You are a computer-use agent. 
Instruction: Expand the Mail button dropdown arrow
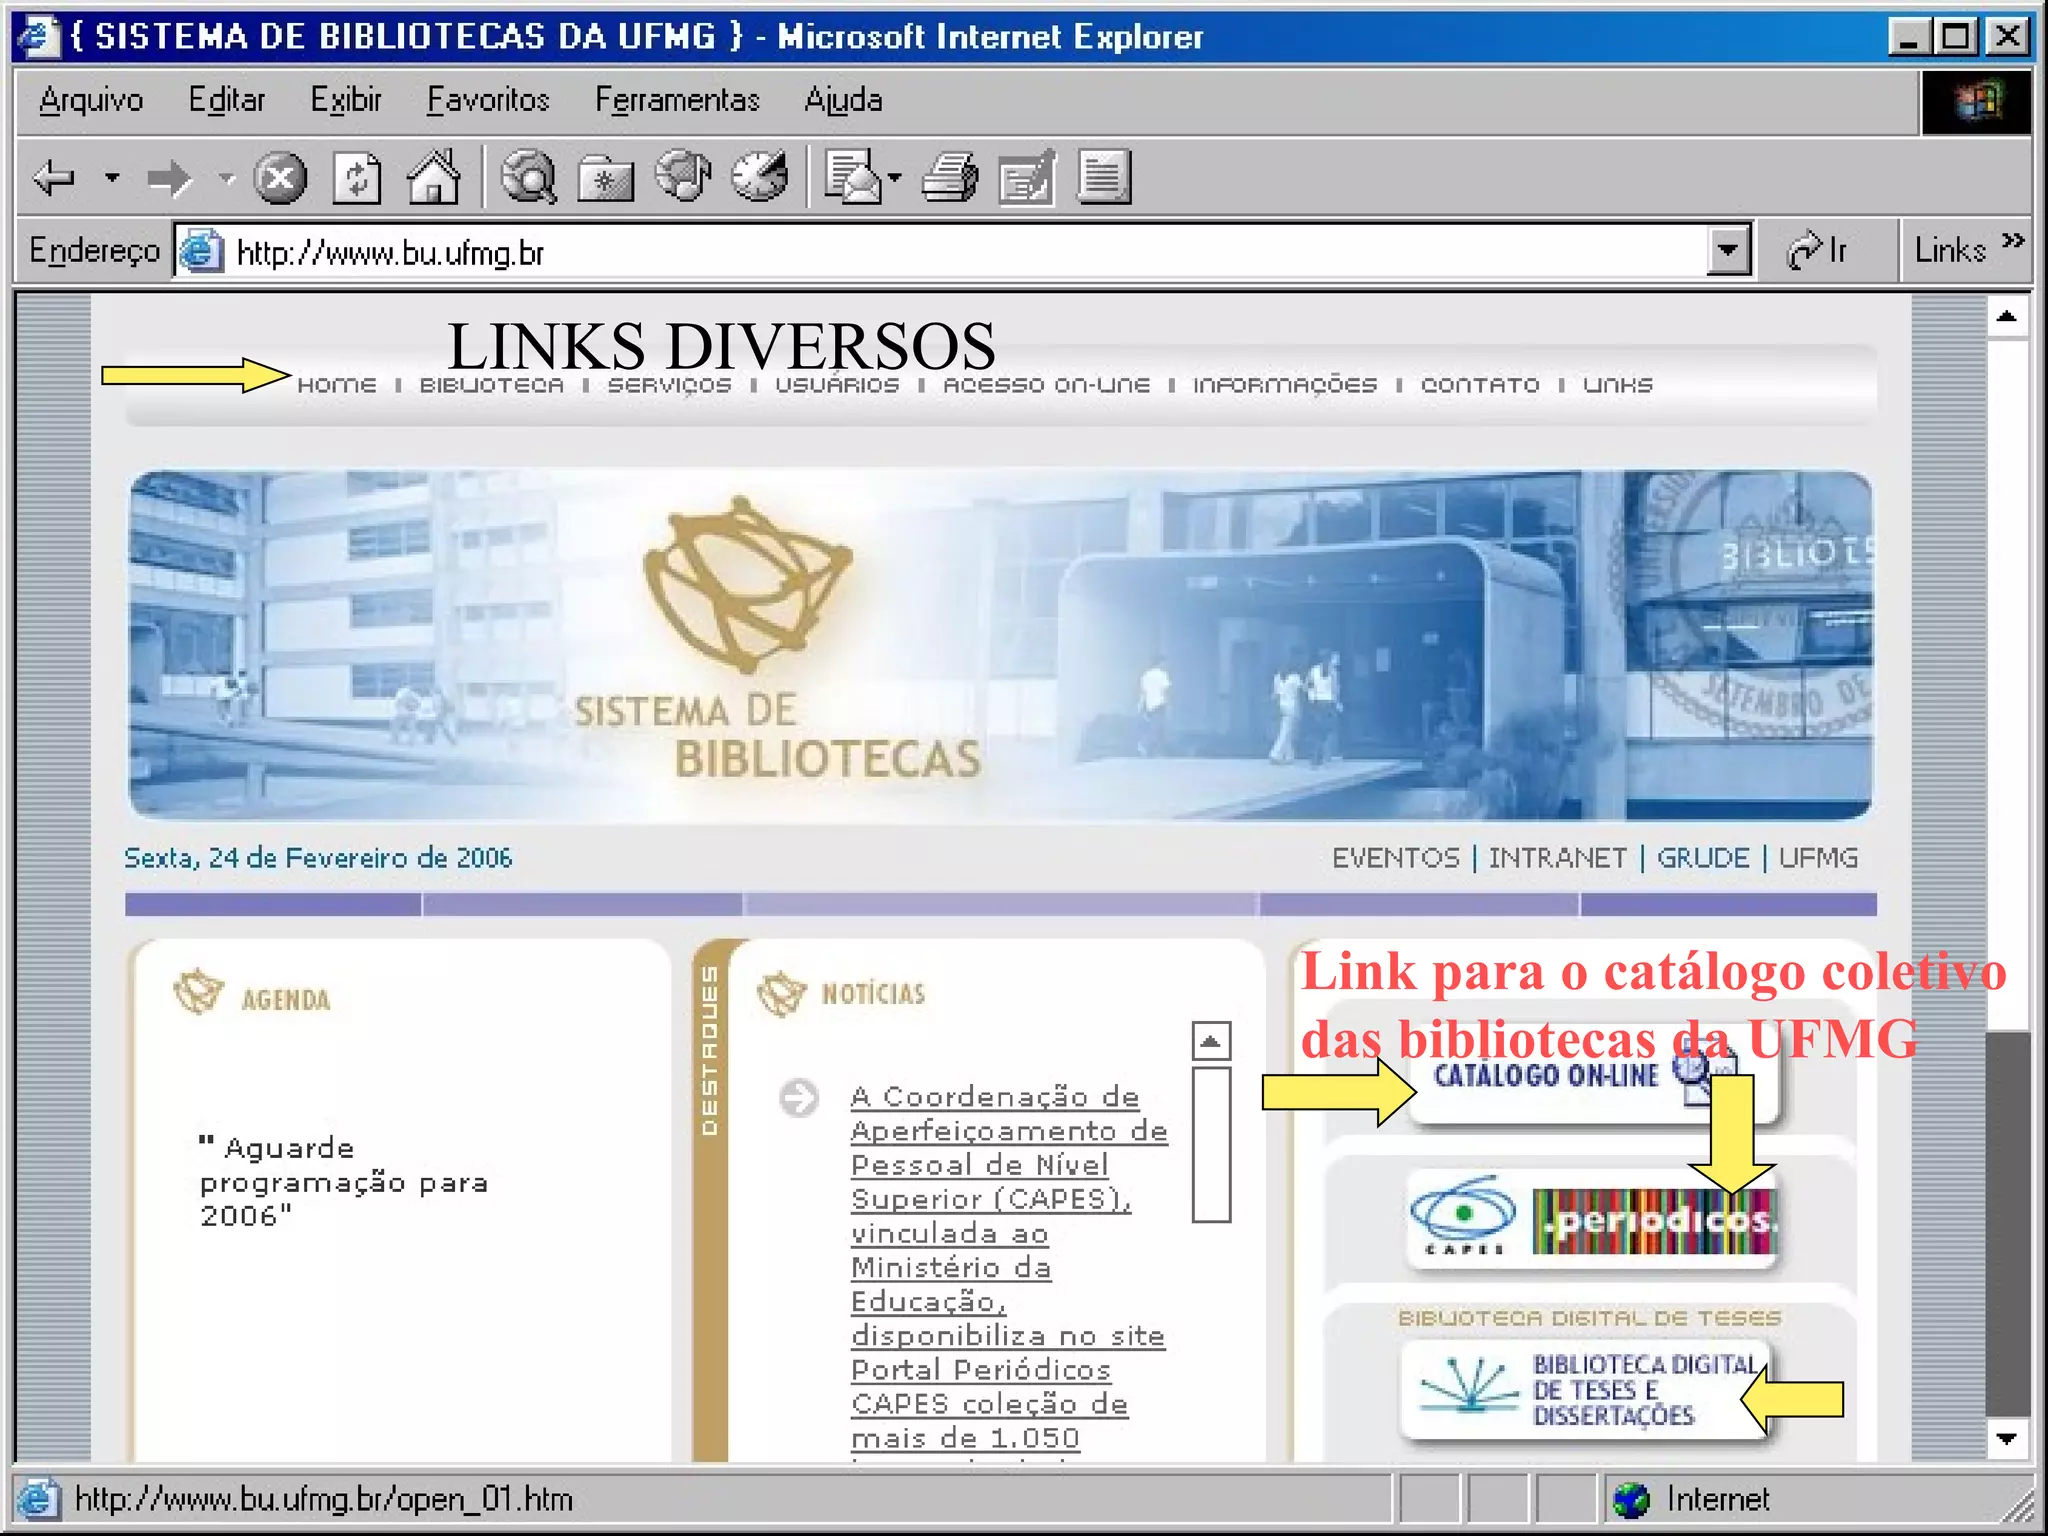895,179
